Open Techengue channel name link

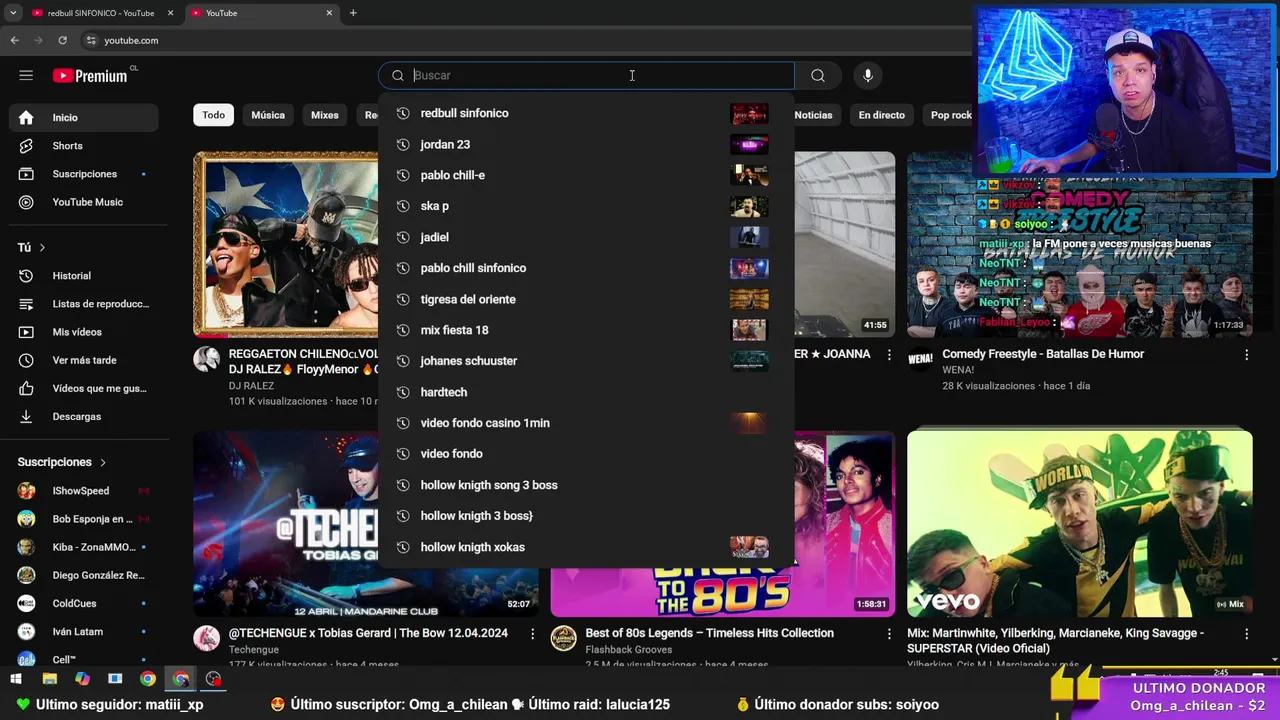[254, 650]
